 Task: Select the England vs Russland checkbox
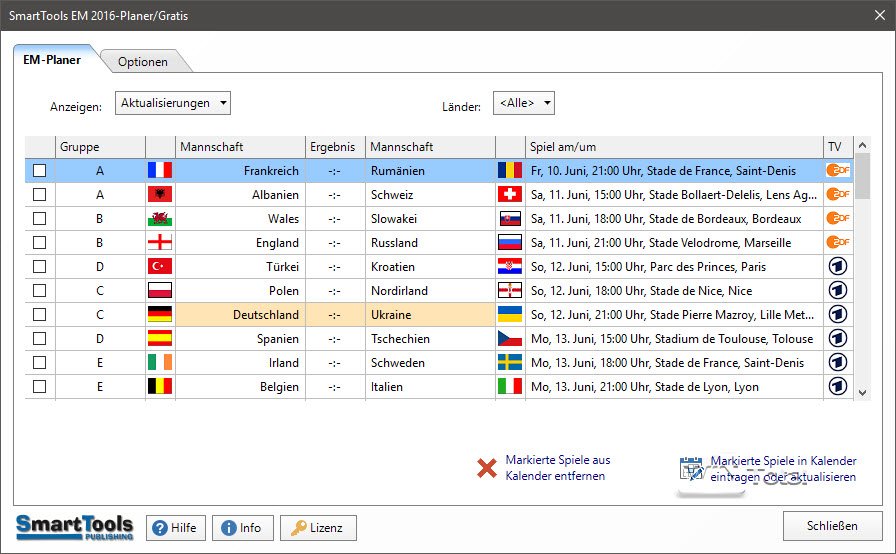coord(40,243)
